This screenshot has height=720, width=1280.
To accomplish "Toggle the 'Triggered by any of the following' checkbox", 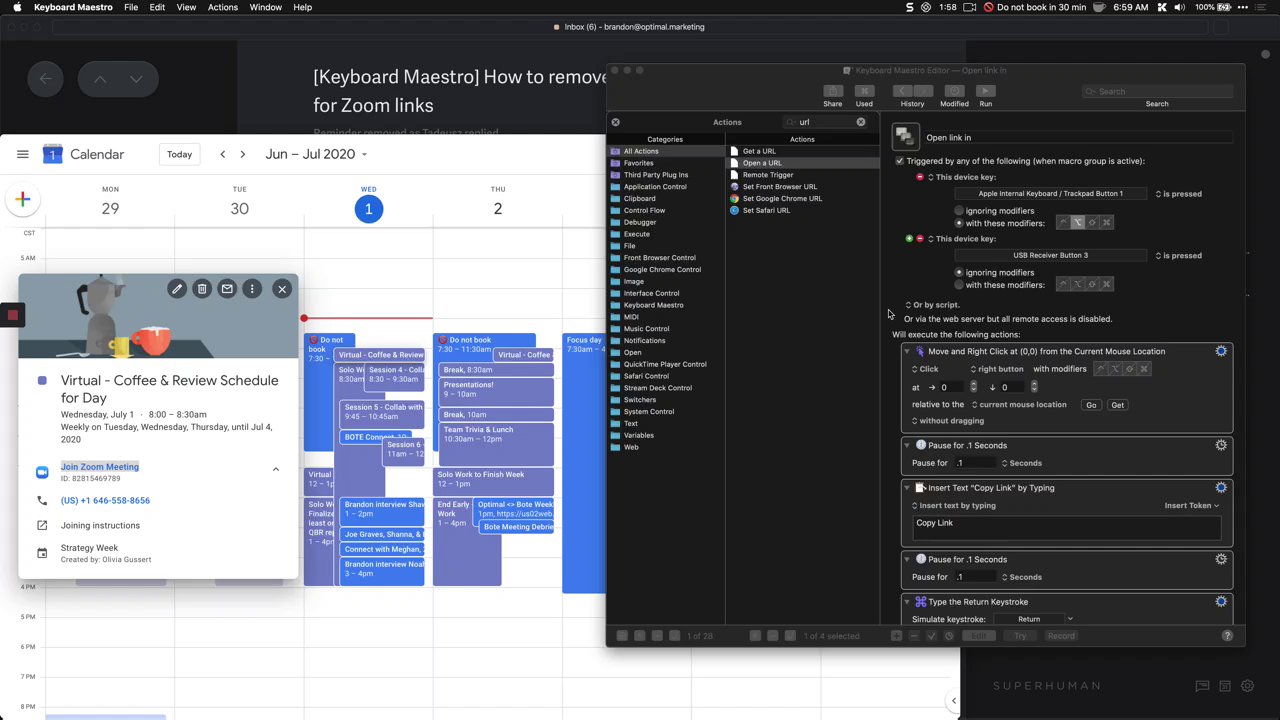I will tap(899, 161).
